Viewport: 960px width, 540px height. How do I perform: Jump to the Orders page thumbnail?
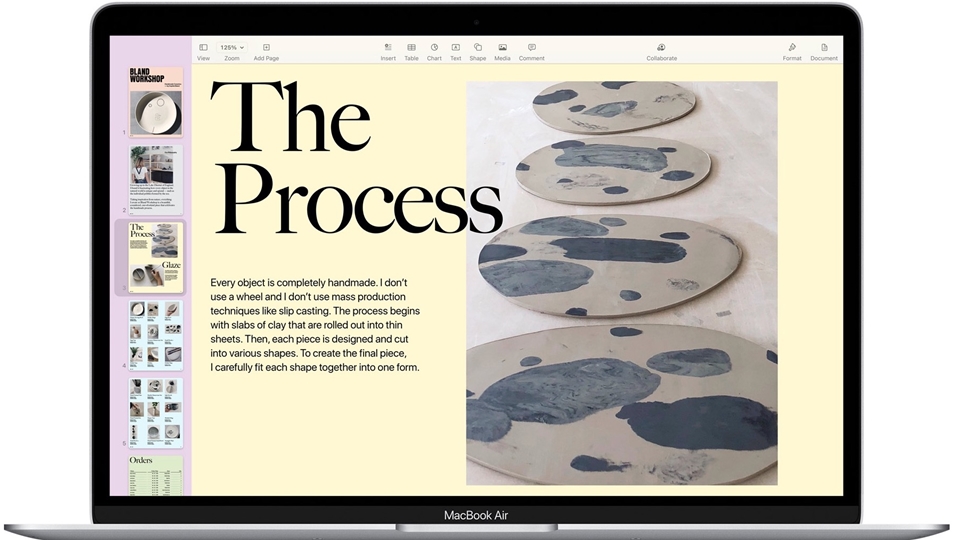coord(155,475)
